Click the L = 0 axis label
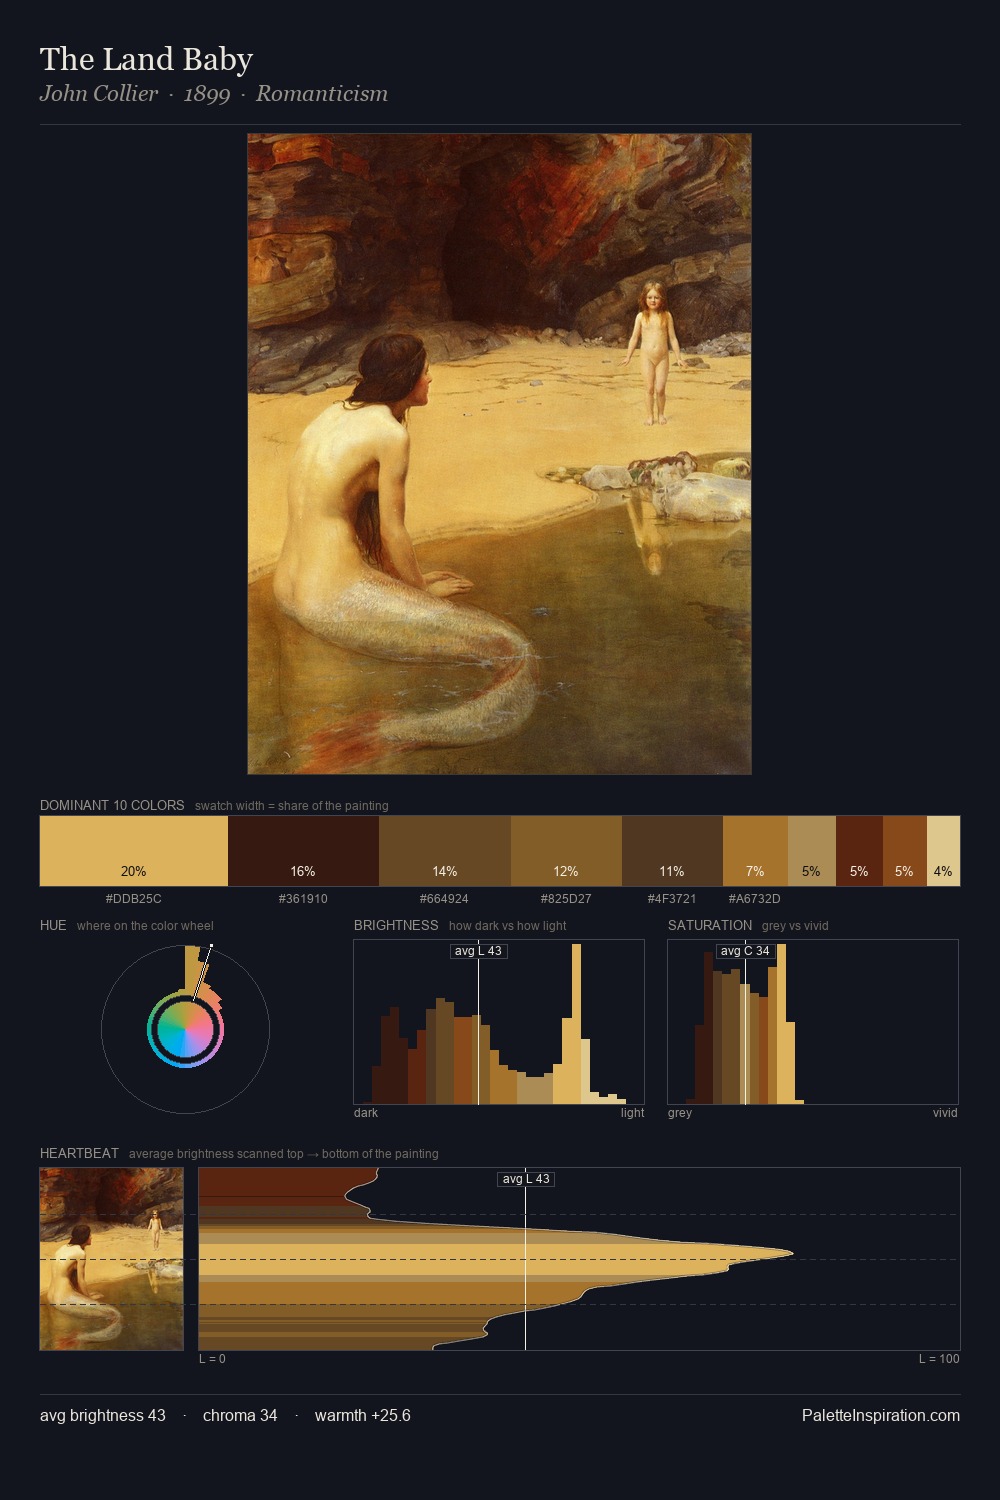Image resolution: width=1000 pixels, height=1500 pixels. pos(212,1359)
